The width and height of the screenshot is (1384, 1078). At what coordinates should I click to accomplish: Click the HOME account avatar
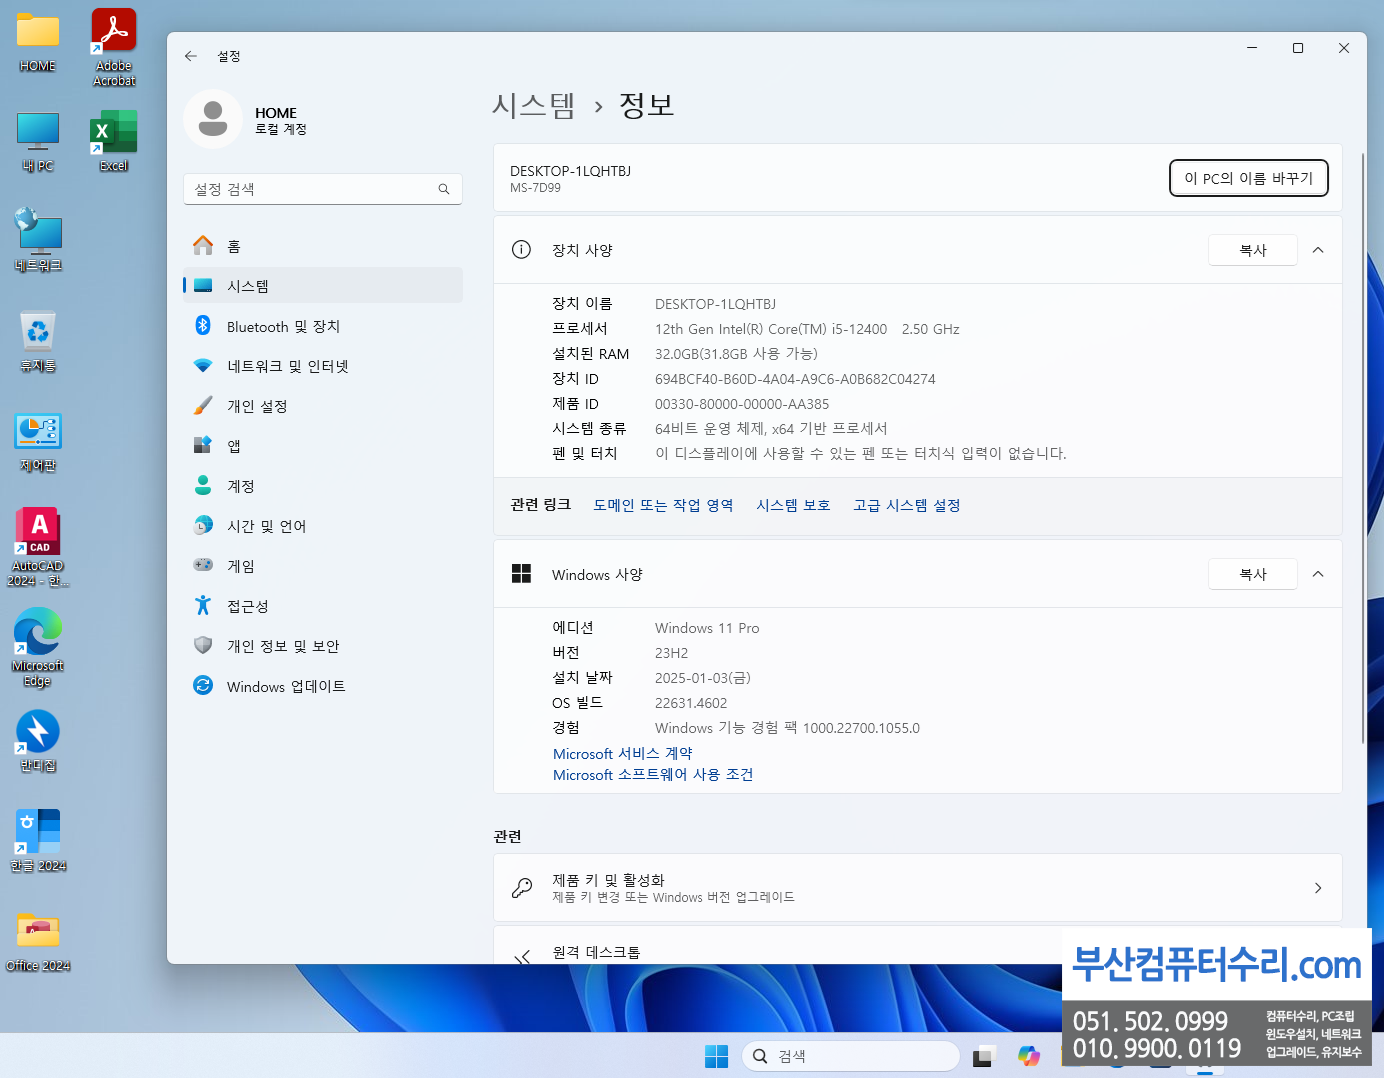click(x=213, y=119)
